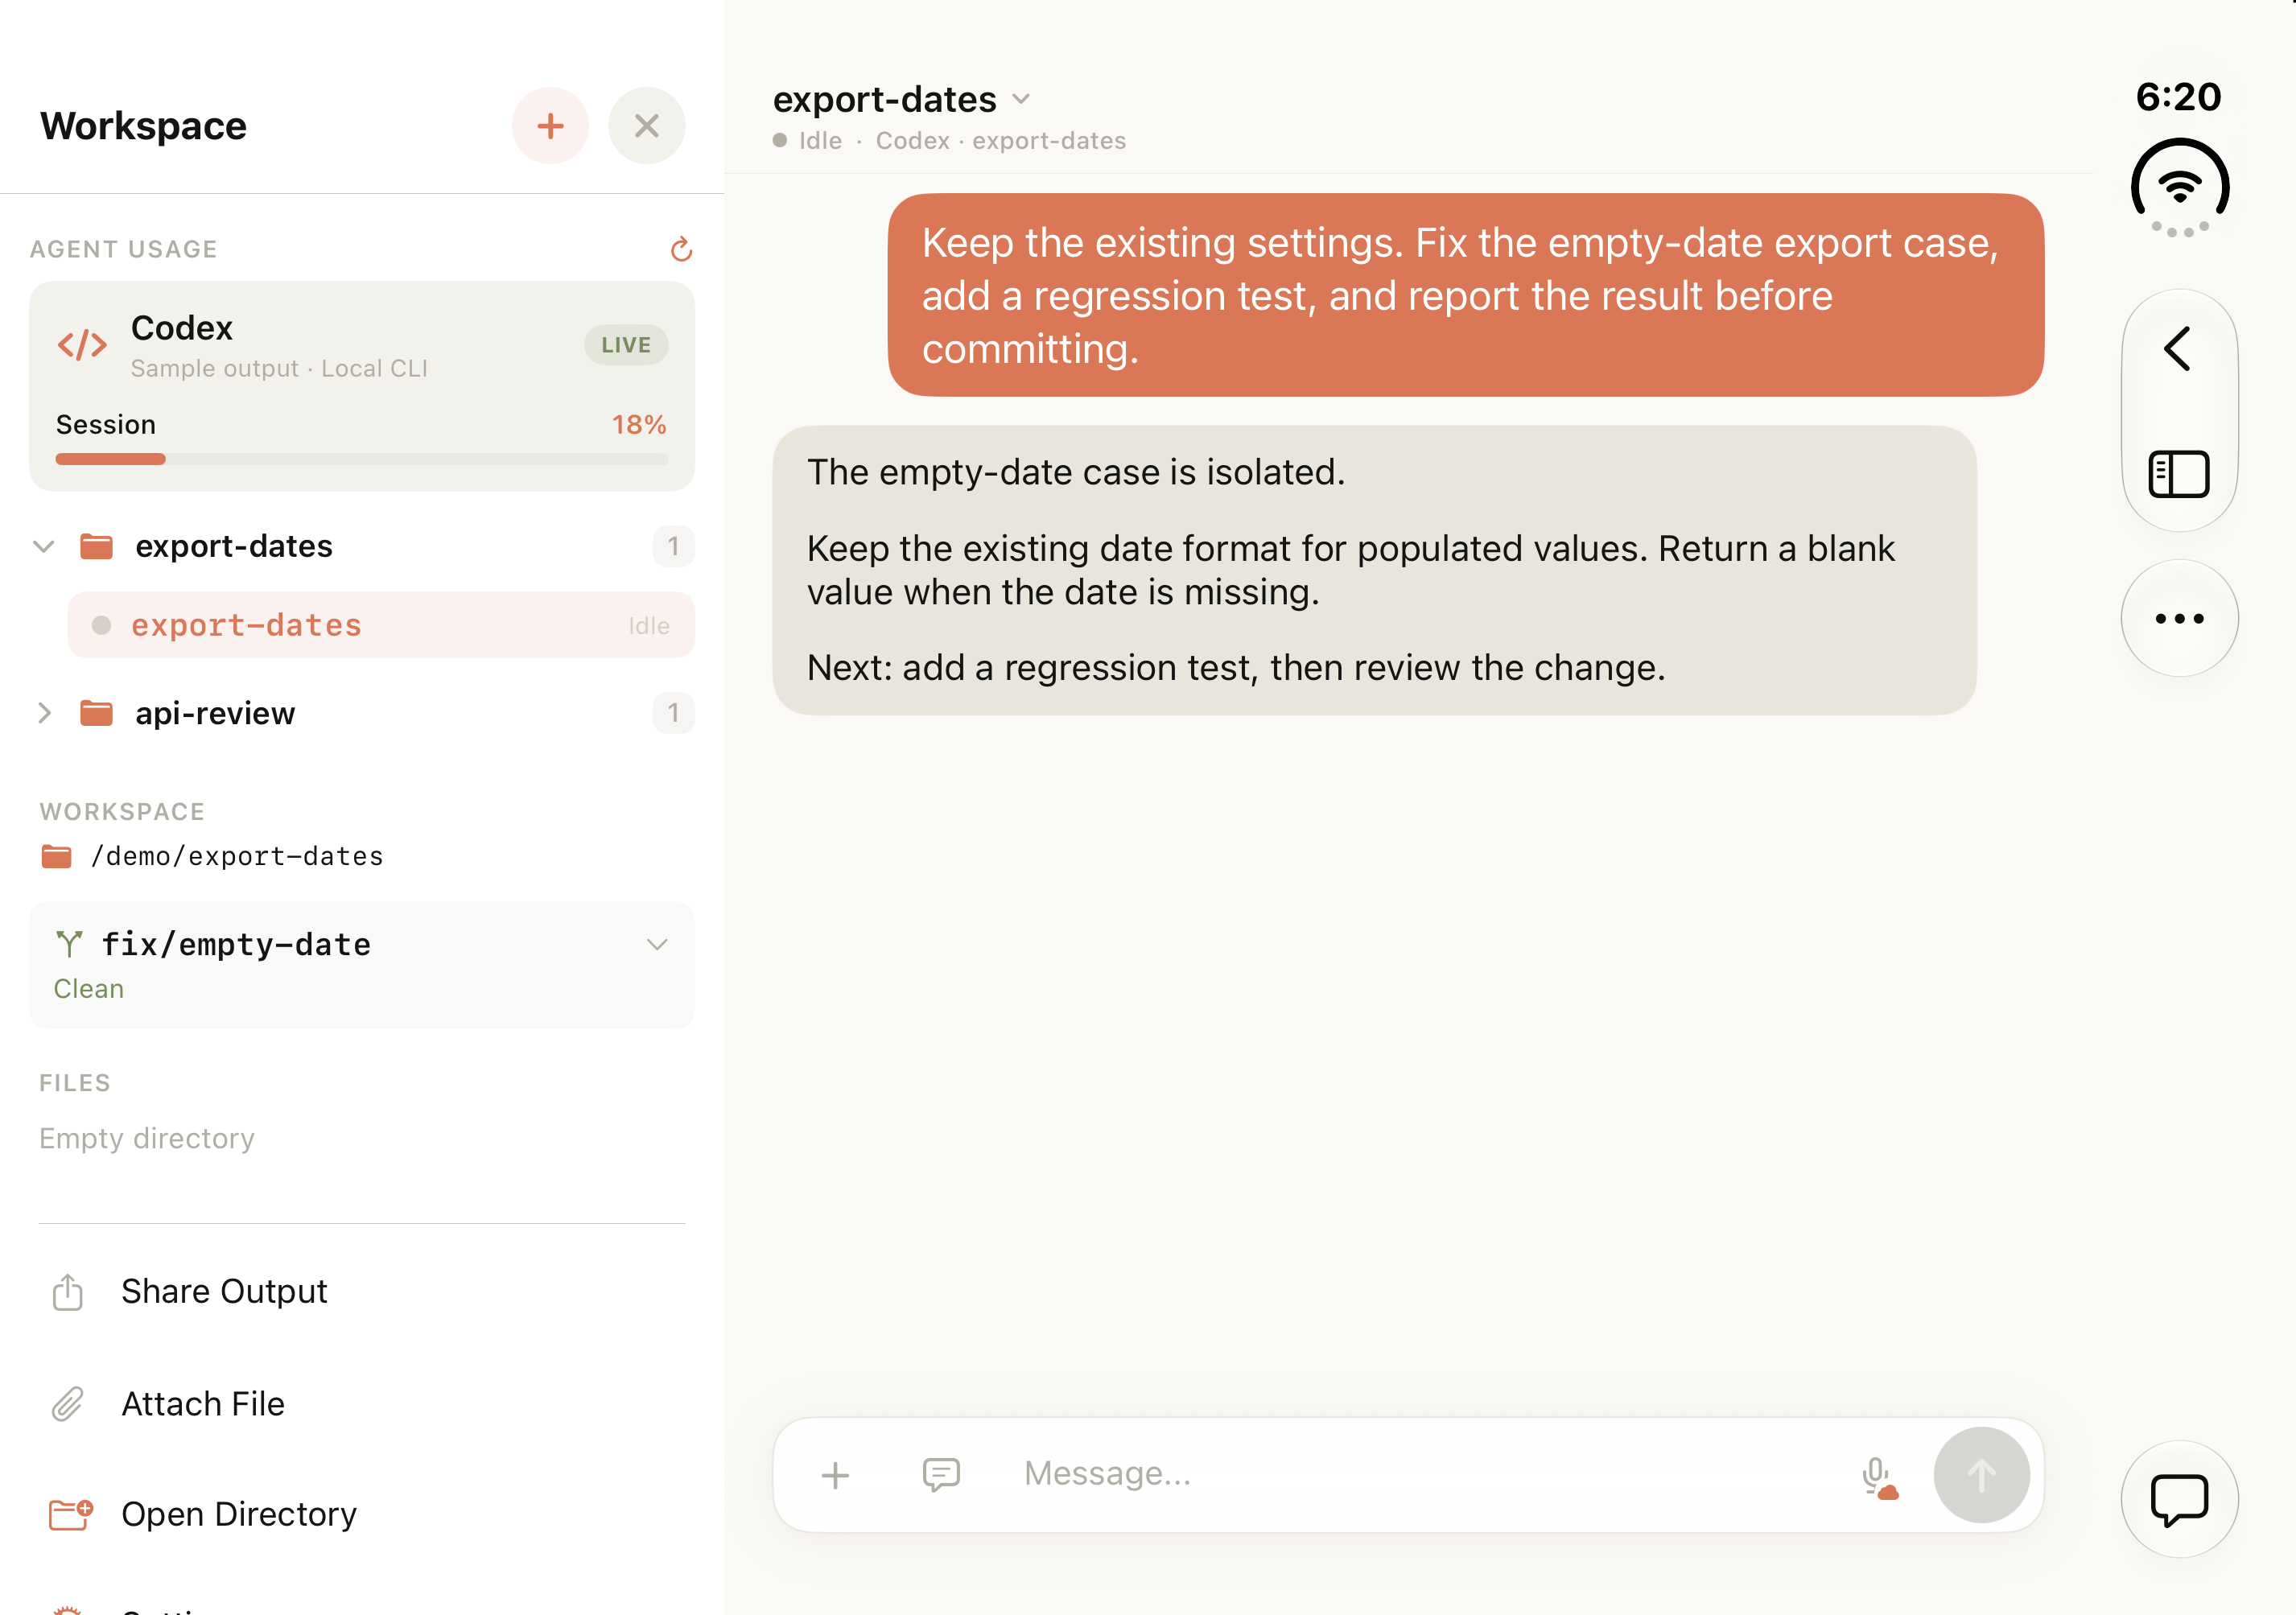Click the /demo/export-dates workspace path
The width and height of the screenshot is (2296, 1615).
[237, 857]
